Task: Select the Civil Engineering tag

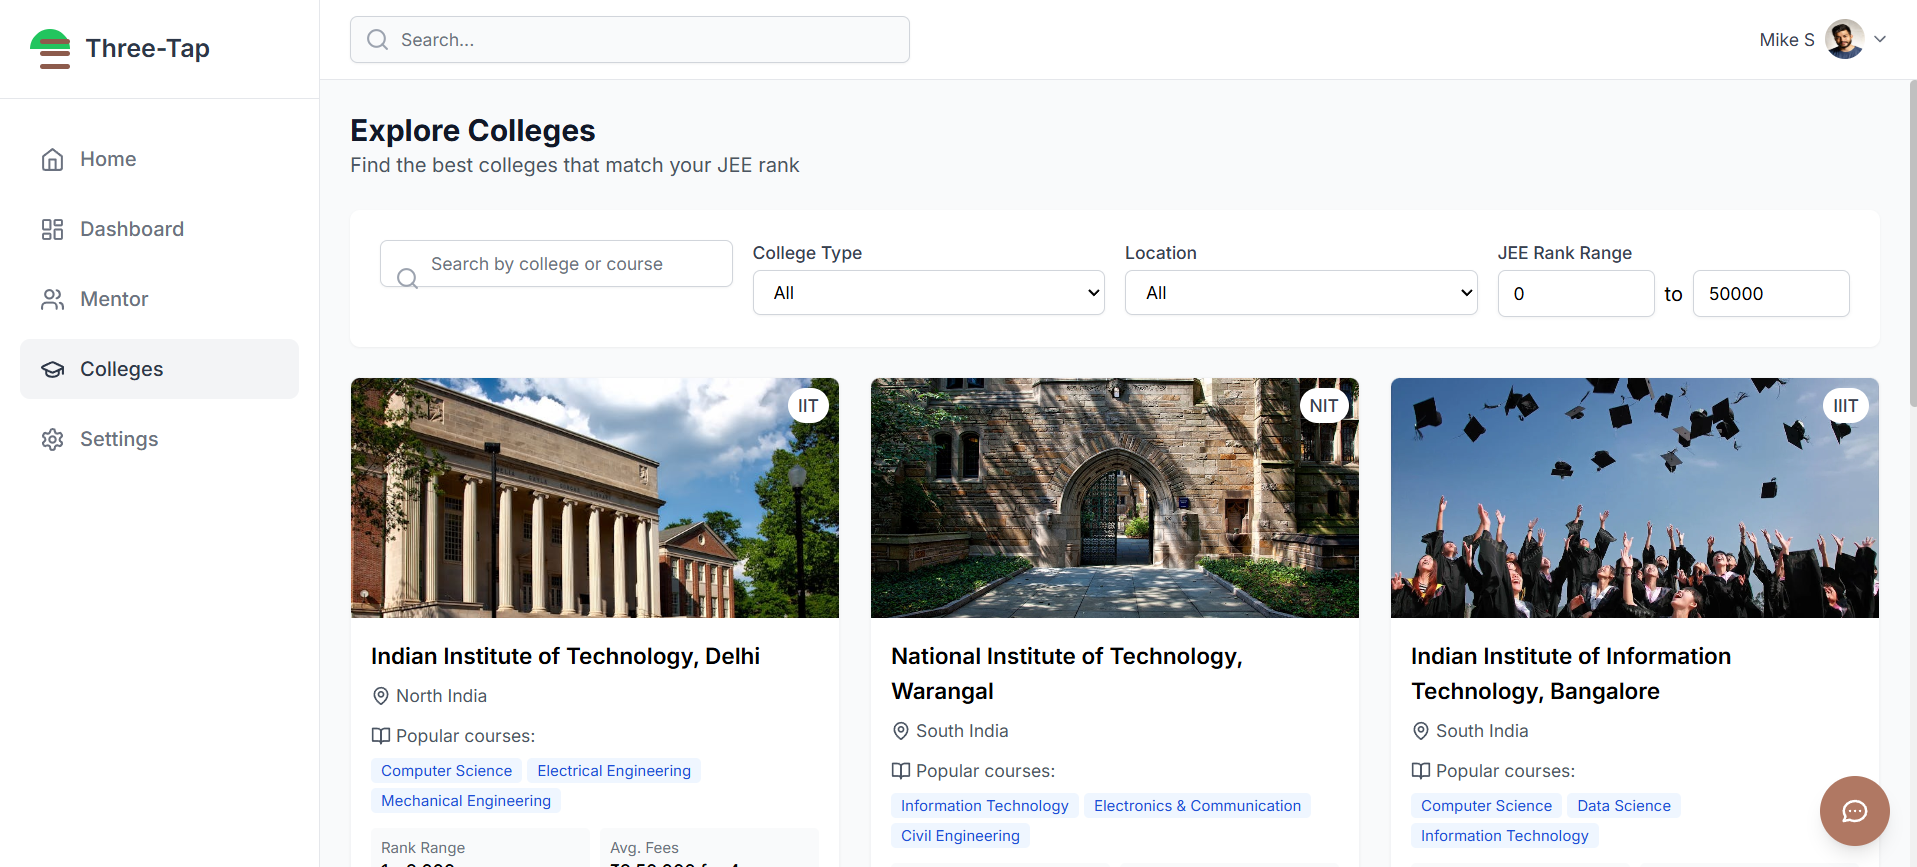Action: point(960,836)
